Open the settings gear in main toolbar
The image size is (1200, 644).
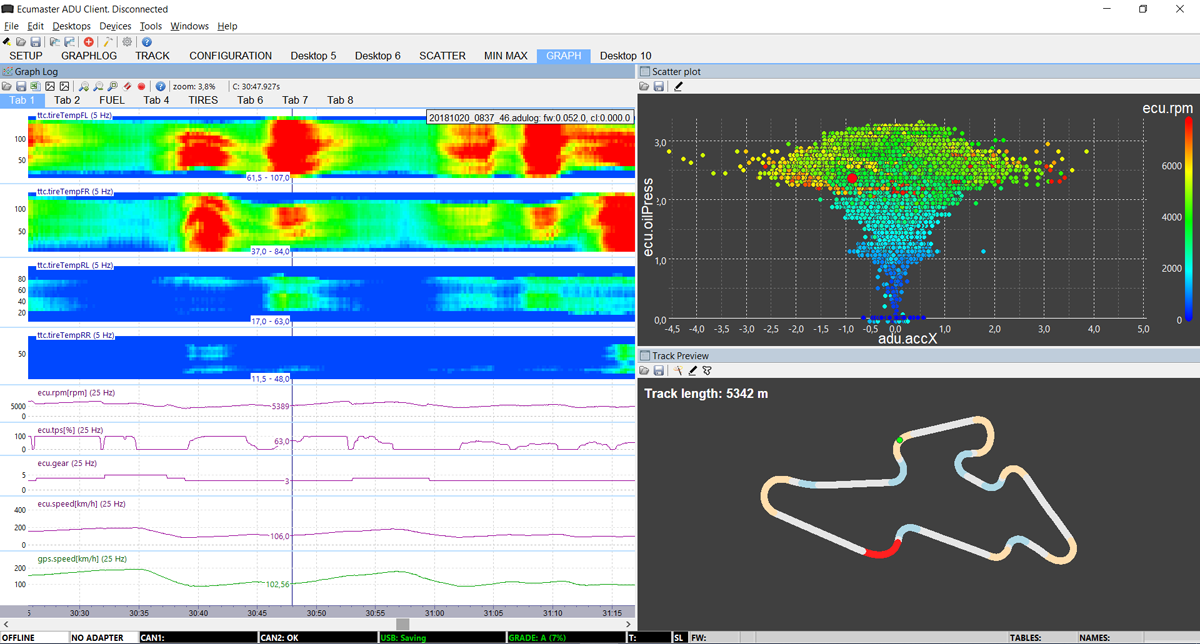(x=127, y=42)
